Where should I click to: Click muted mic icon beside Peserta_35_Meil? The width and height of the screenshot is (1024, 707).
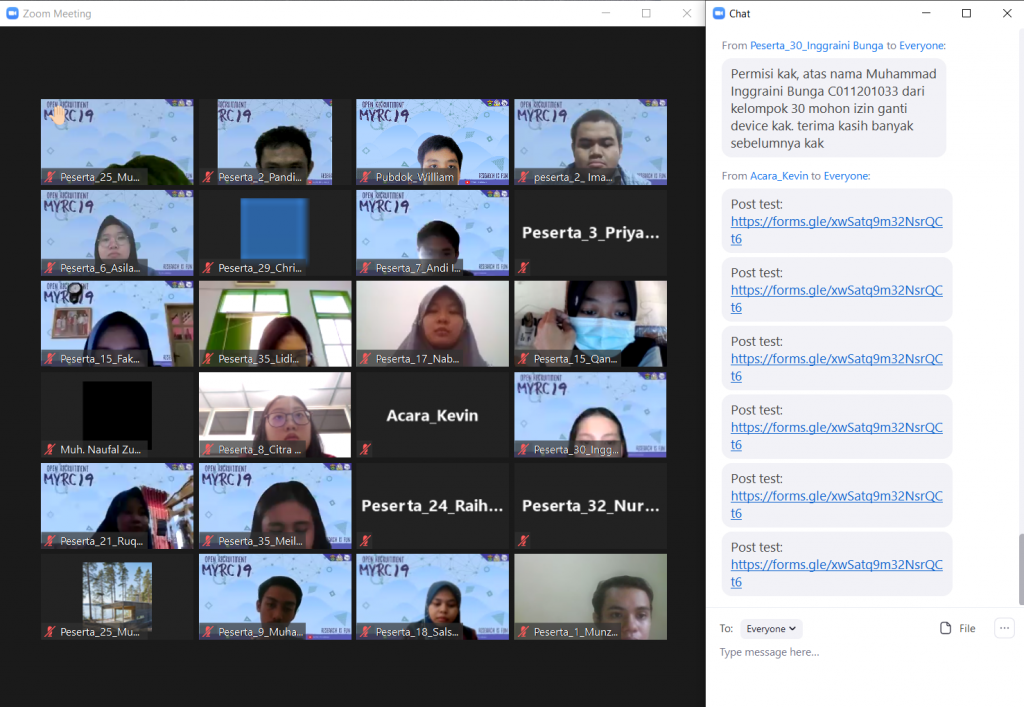point(208,541)
